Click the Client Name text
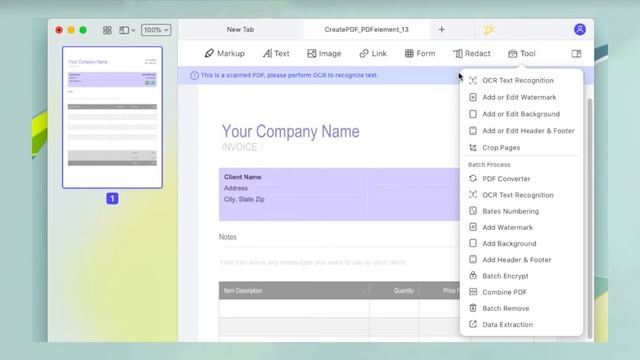This screenshot has height=360, width=640. coord(242,177)
